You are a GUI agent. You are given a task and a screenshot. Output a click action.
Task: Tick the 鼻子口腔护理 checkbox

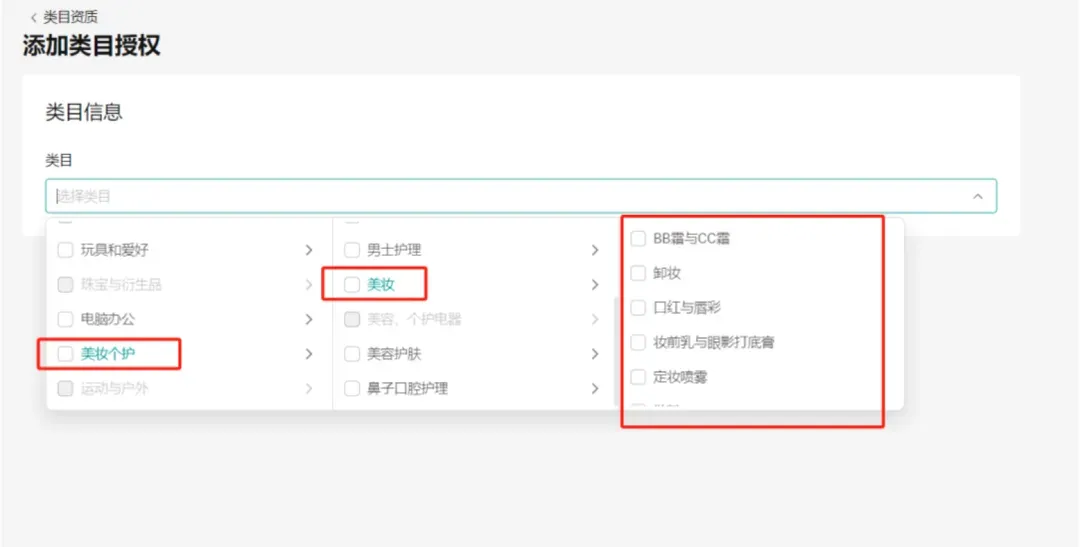(352, 389)
